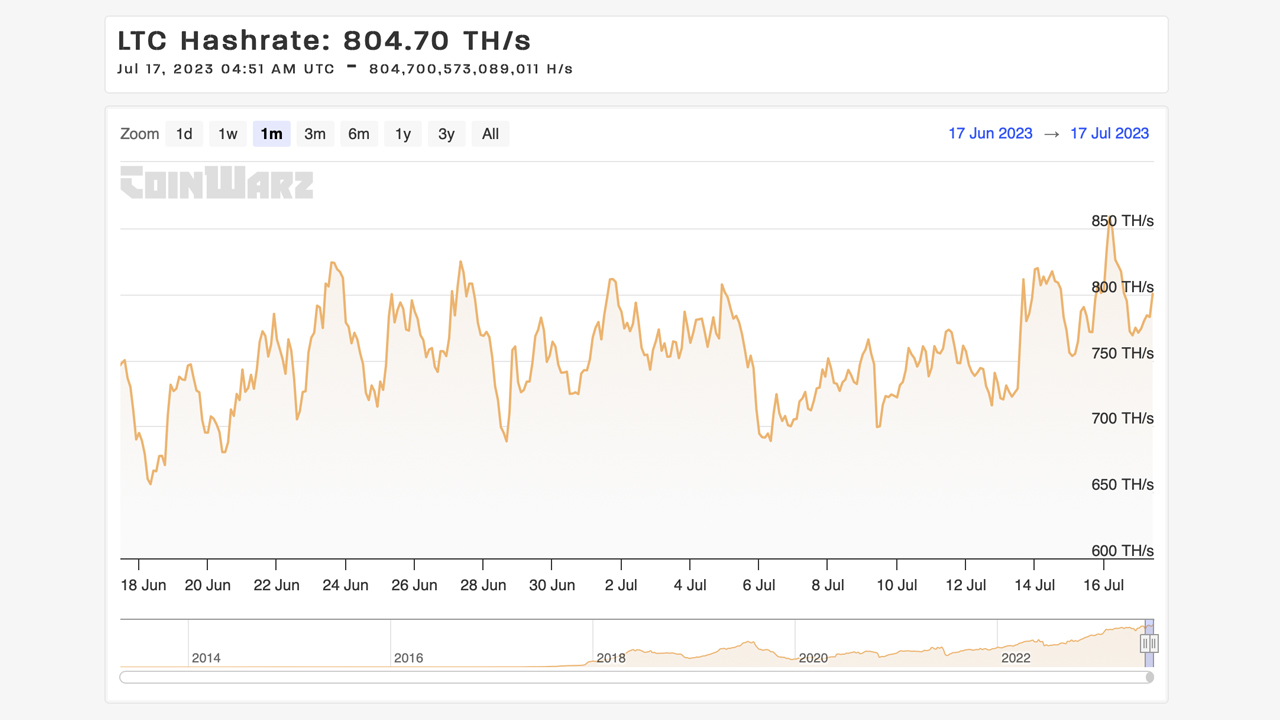This screenshot has height=720, width=1280.
Task: Select the 1d zoom range
Action: pos(184,133)
